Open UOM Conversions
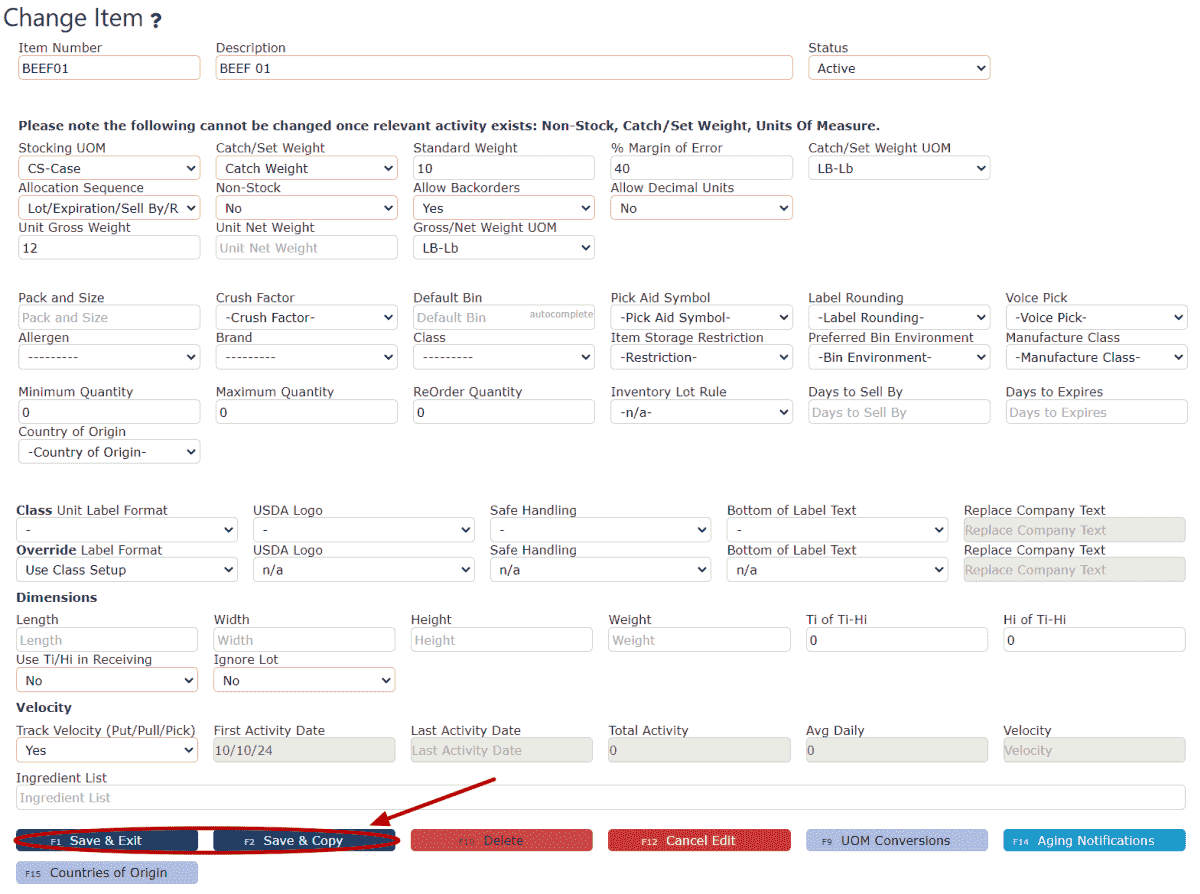Image resolution: width=1200 pixels, height=894 pixels. point(896,841)
